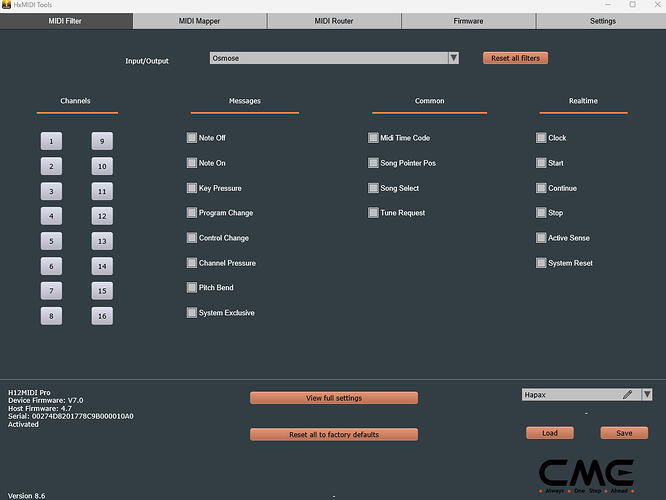Tick the System Reset checkbox
The width and height of the screenshot is (666, 500).
(541, 263)
